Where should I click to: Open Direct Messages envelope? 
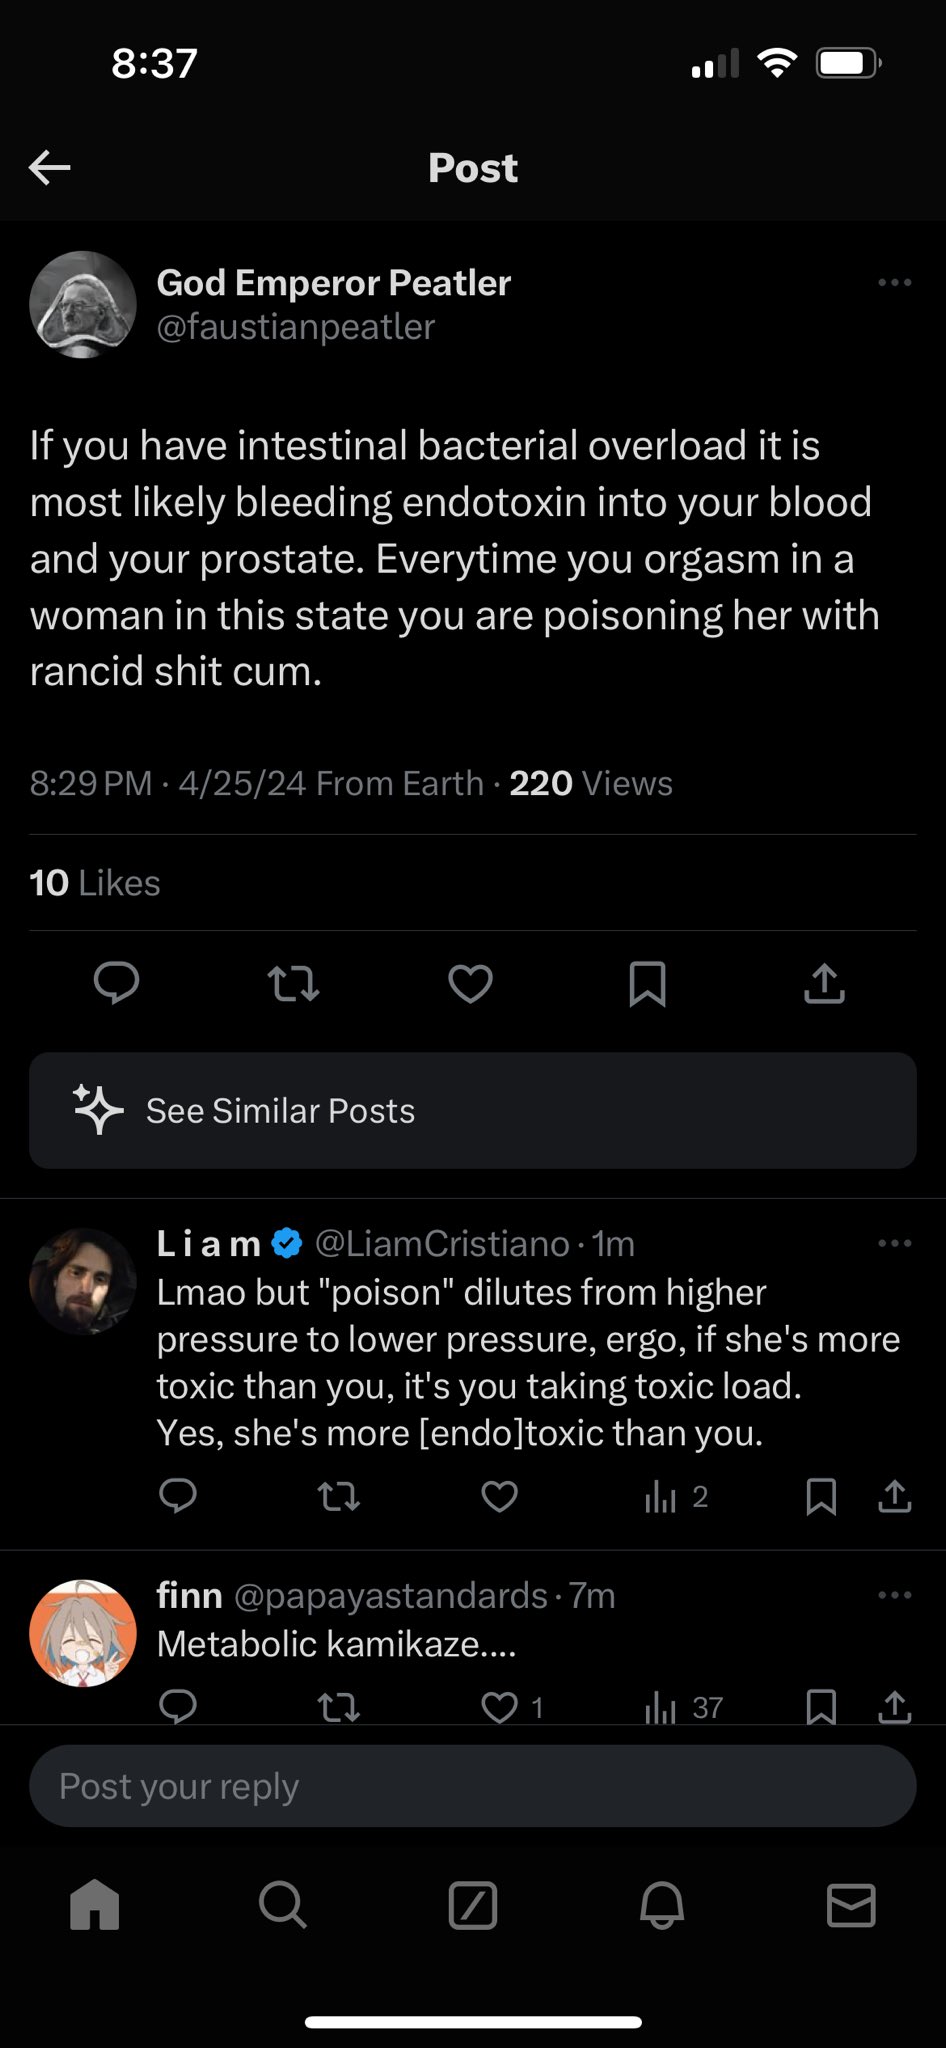click(851, 1904)
